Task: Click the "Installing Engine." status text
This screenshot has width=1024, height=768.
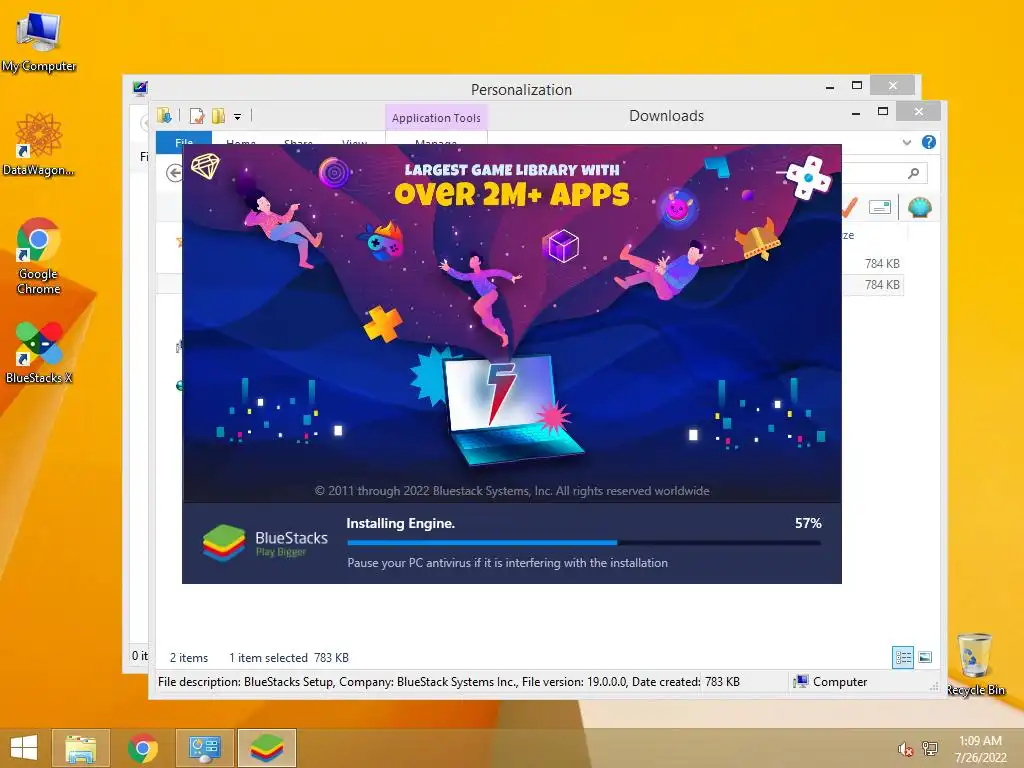Action: [400, 523]
